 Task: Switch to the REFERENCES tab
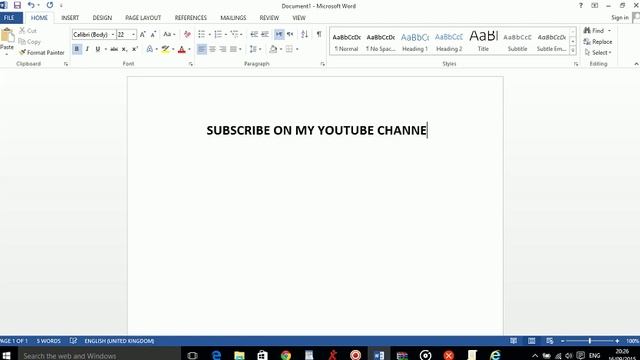click(191, 18)
